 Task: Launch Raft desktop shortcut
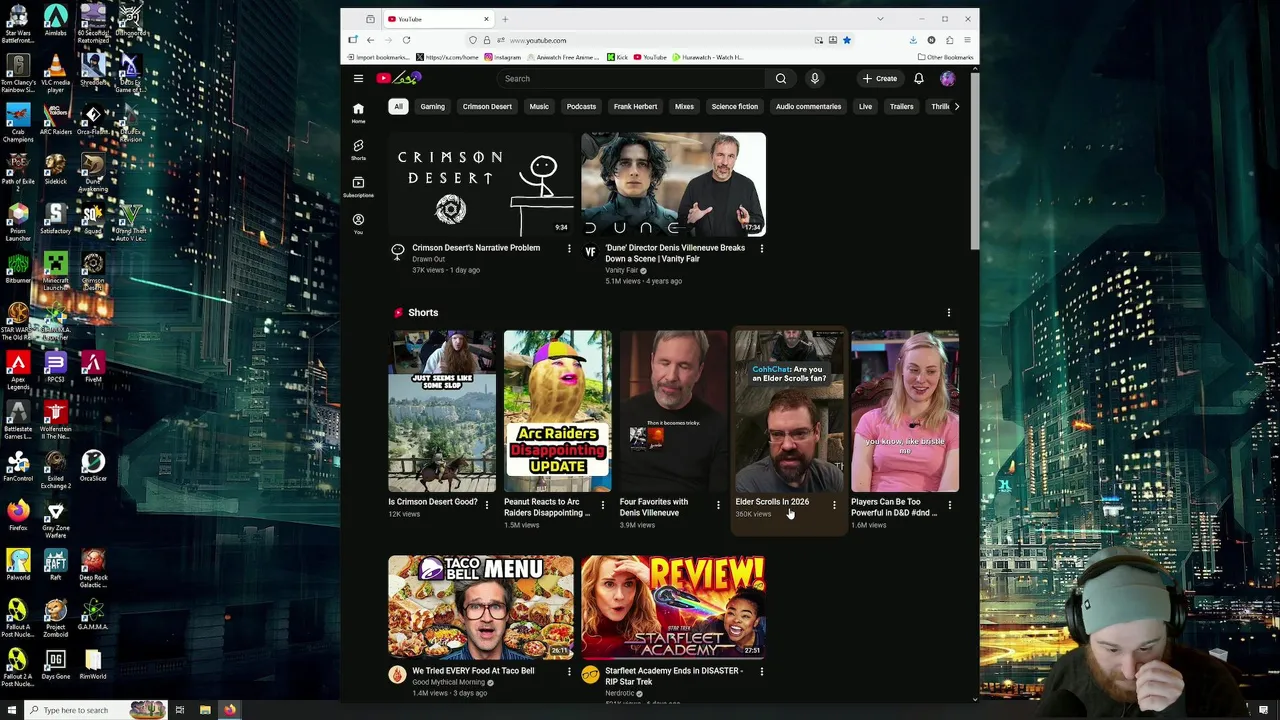56,566
